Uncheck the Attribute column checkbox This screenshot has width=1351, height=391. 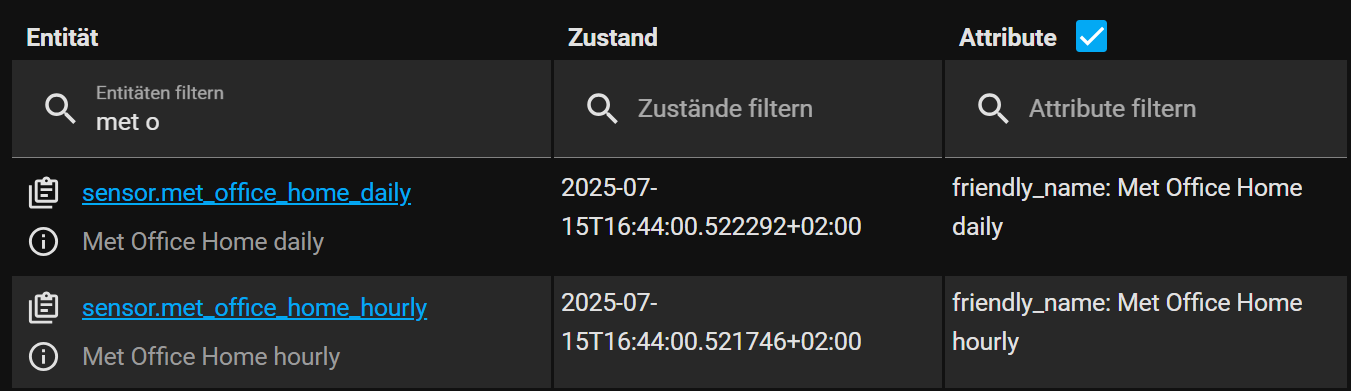[x=1091, y=37]
